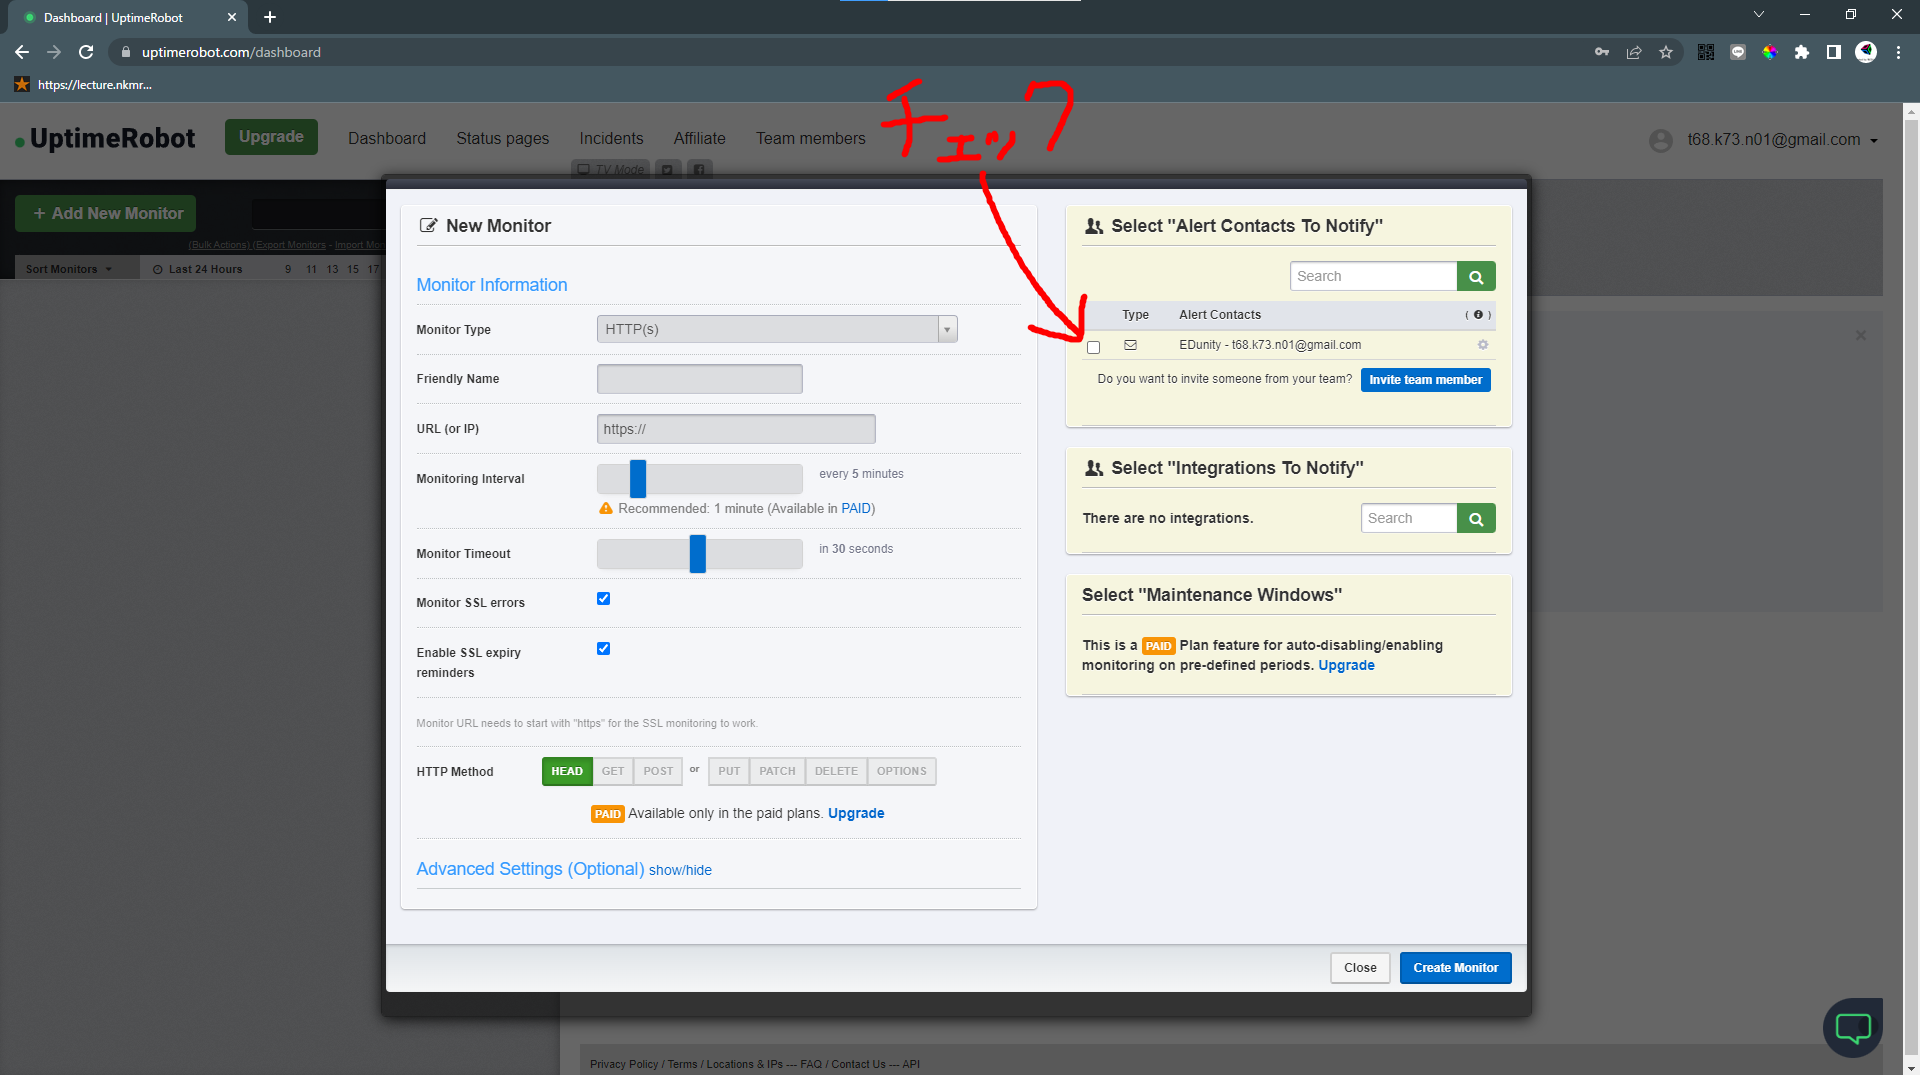
Task: Click the share page icon in address bar
Action: pos(1634,52)
